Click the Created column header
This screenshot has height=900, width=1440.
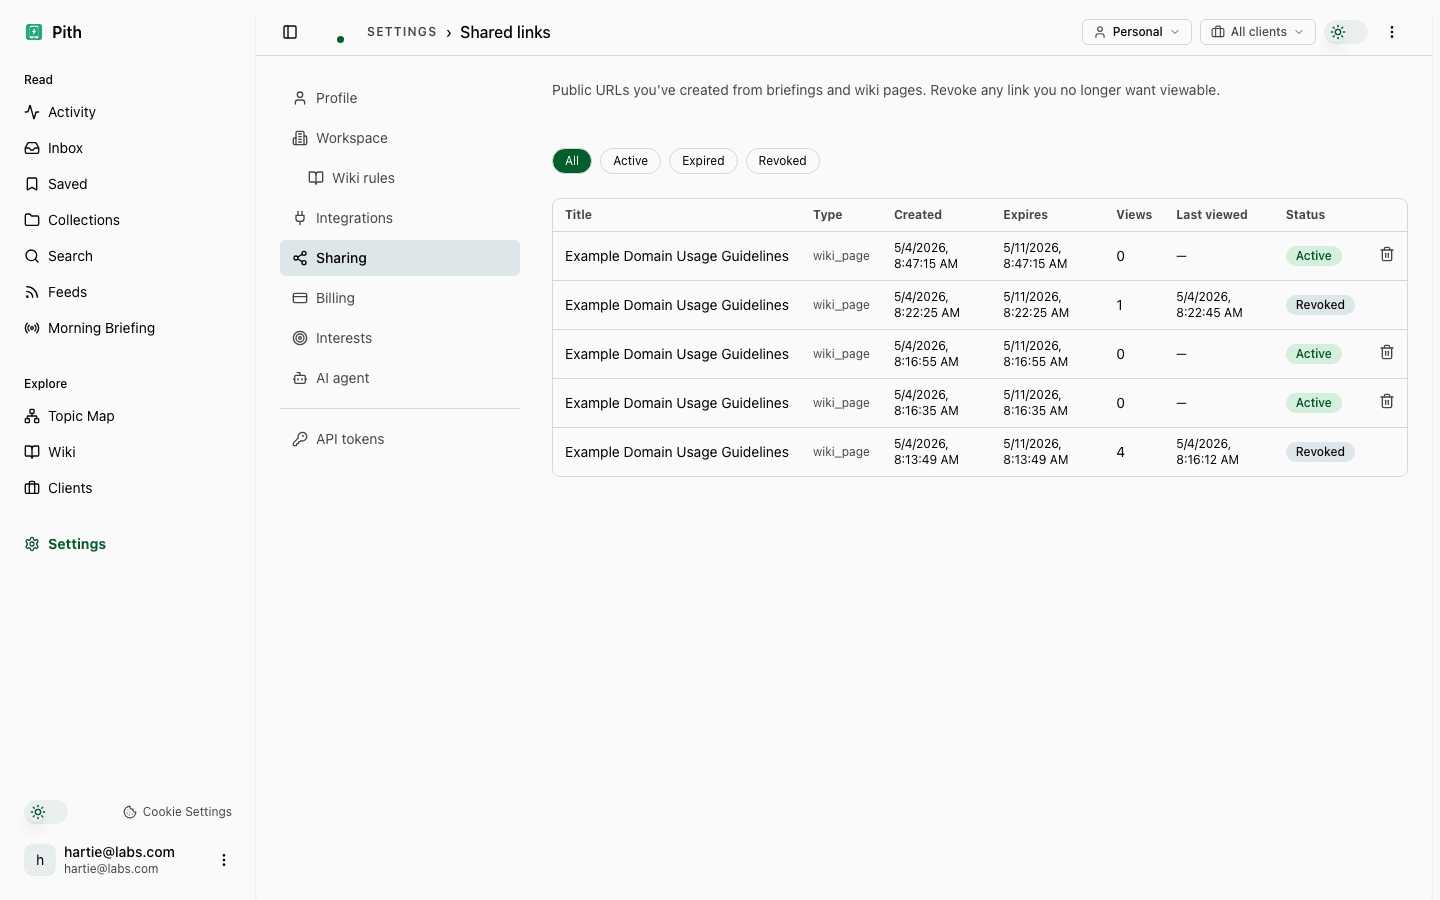tap(918, 215)
